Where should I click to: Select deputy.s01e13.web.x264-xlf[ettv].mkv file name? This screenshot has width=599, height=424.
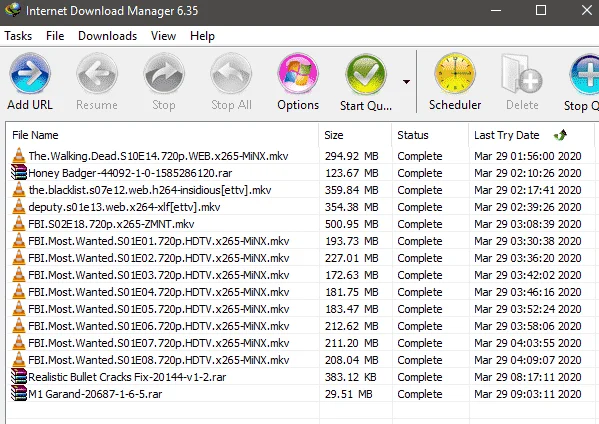click(124, 207)
